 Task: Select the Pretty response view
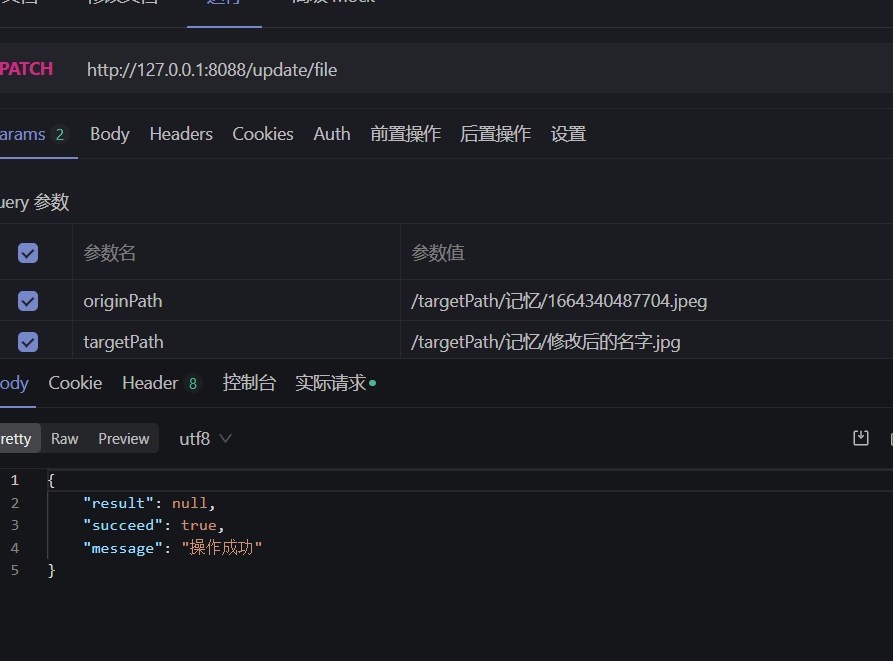(x=18, y=438)
